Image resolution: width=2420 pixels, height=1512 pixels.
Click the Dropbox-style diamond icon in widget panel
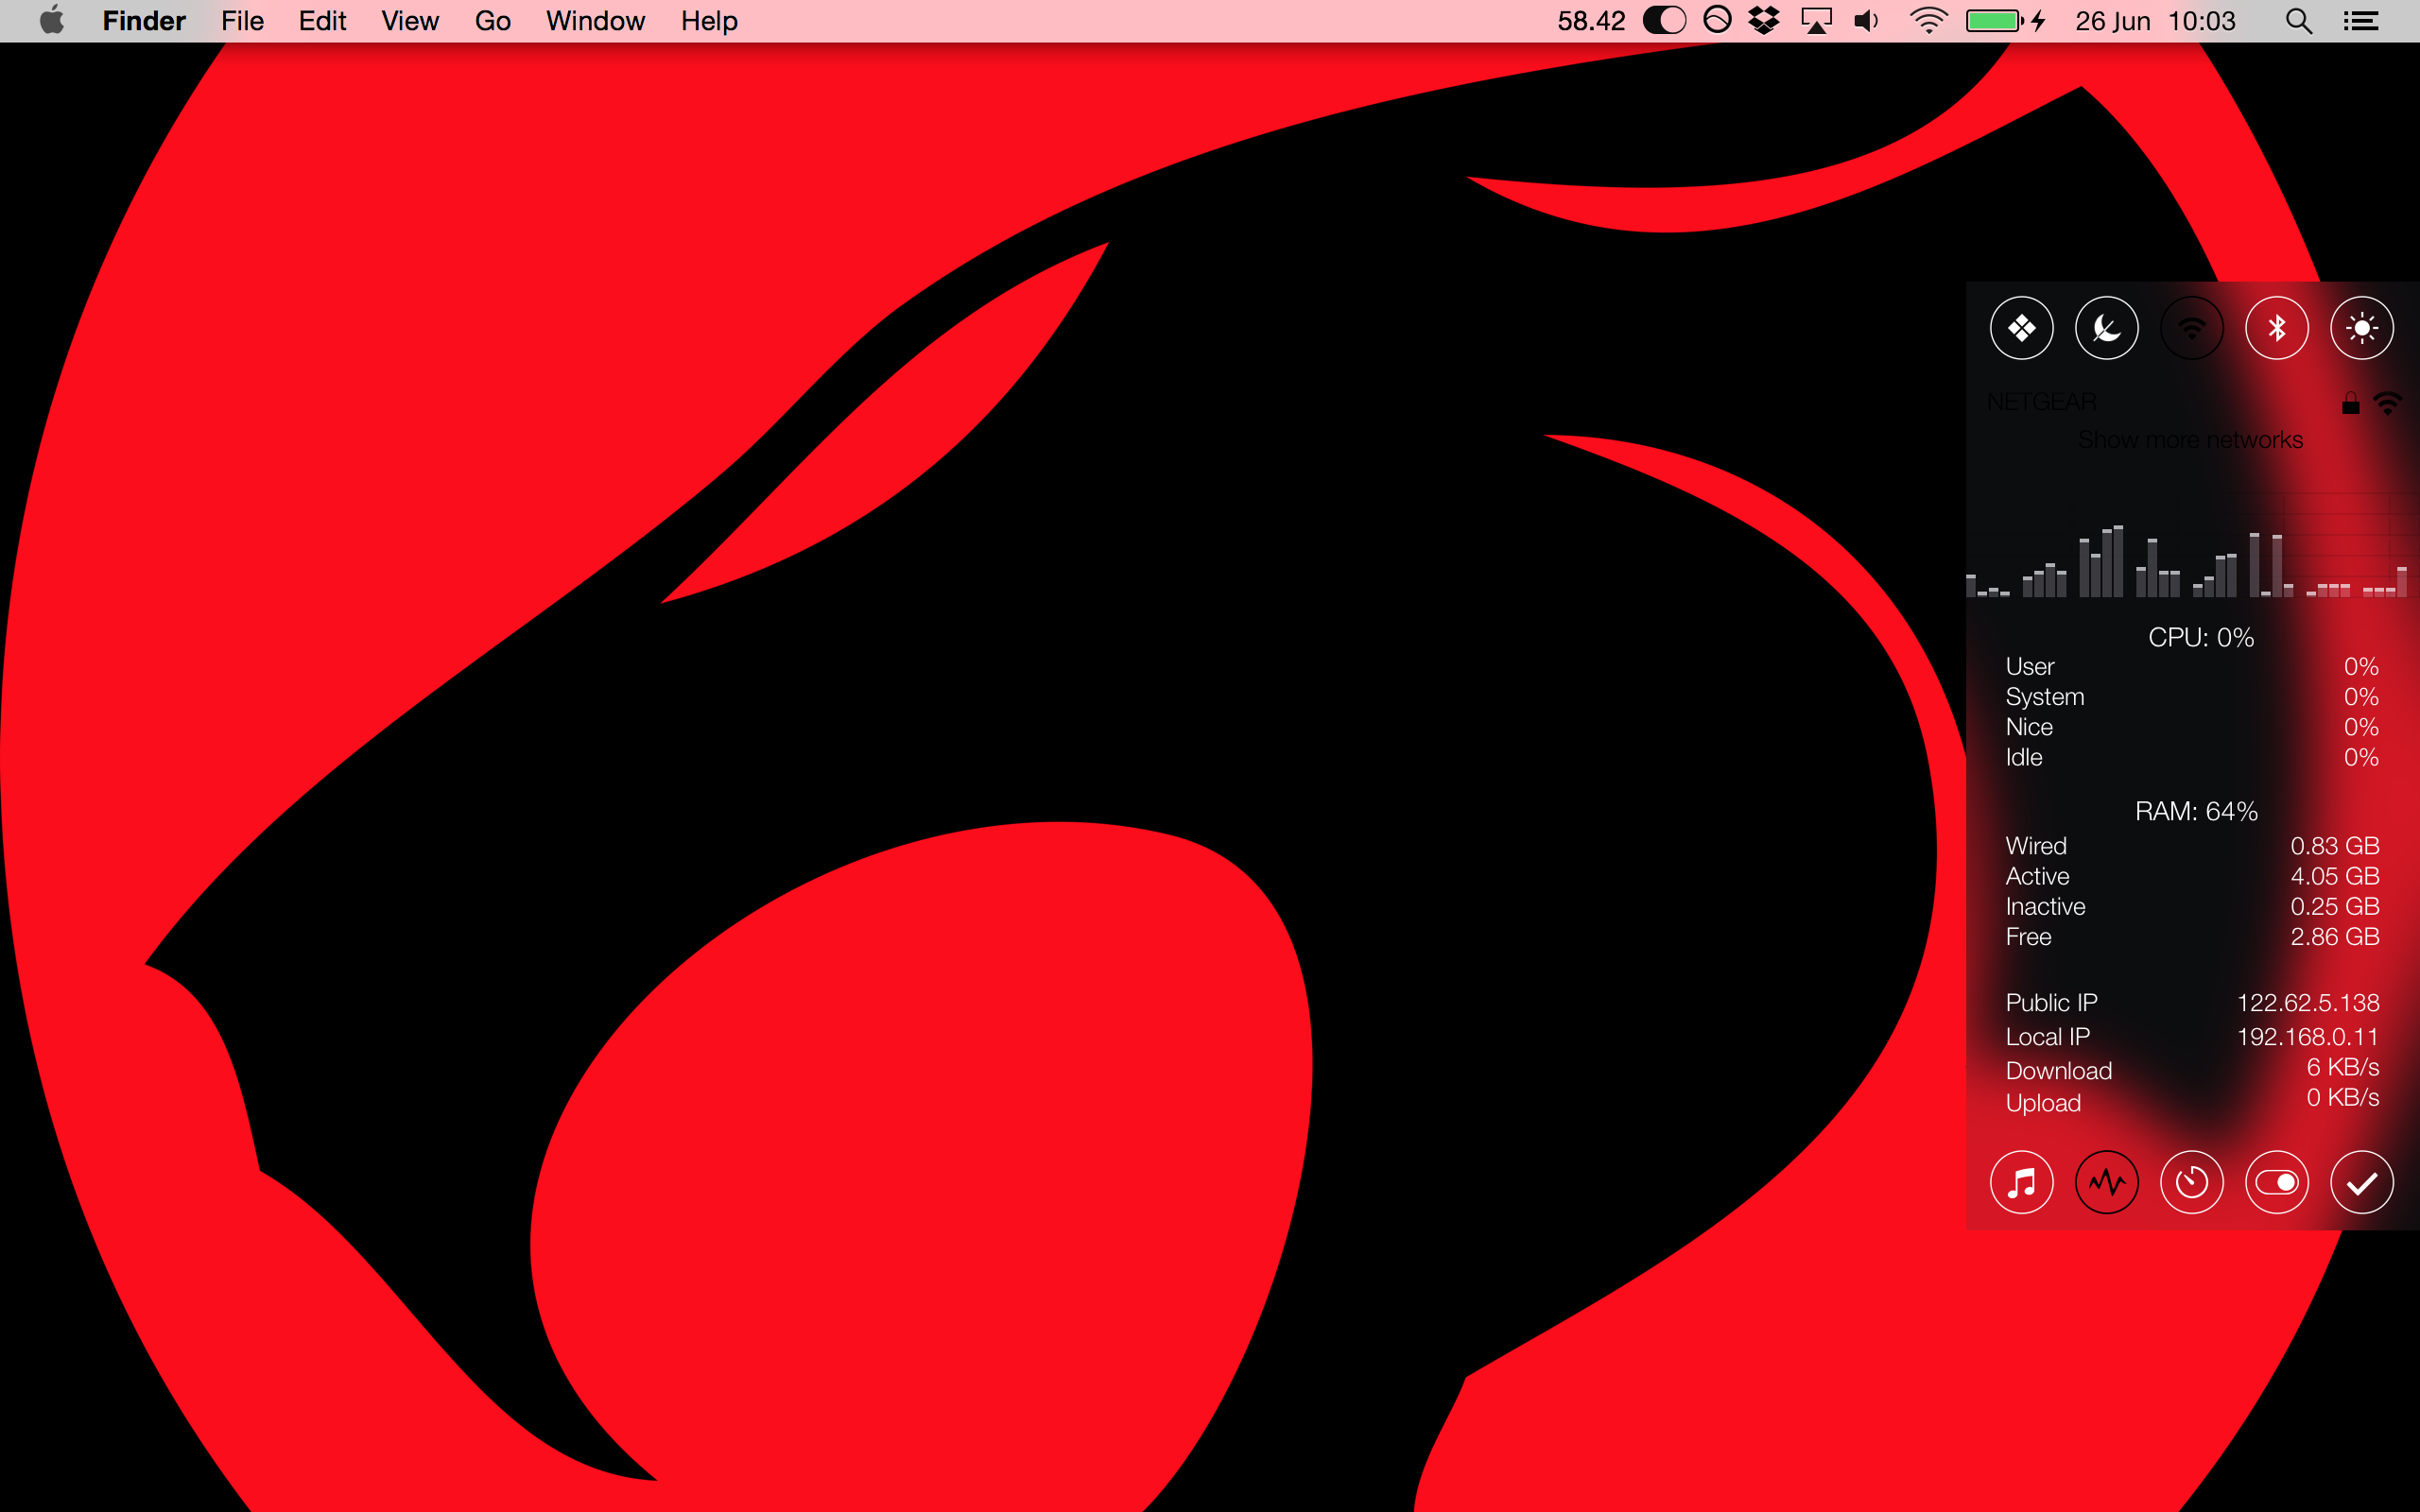(2021, 328)
